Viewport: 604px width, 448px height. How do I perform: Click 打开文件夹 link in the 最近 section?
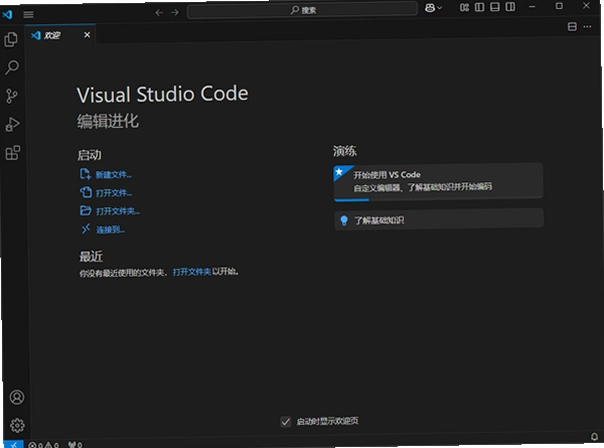[192, 272]
